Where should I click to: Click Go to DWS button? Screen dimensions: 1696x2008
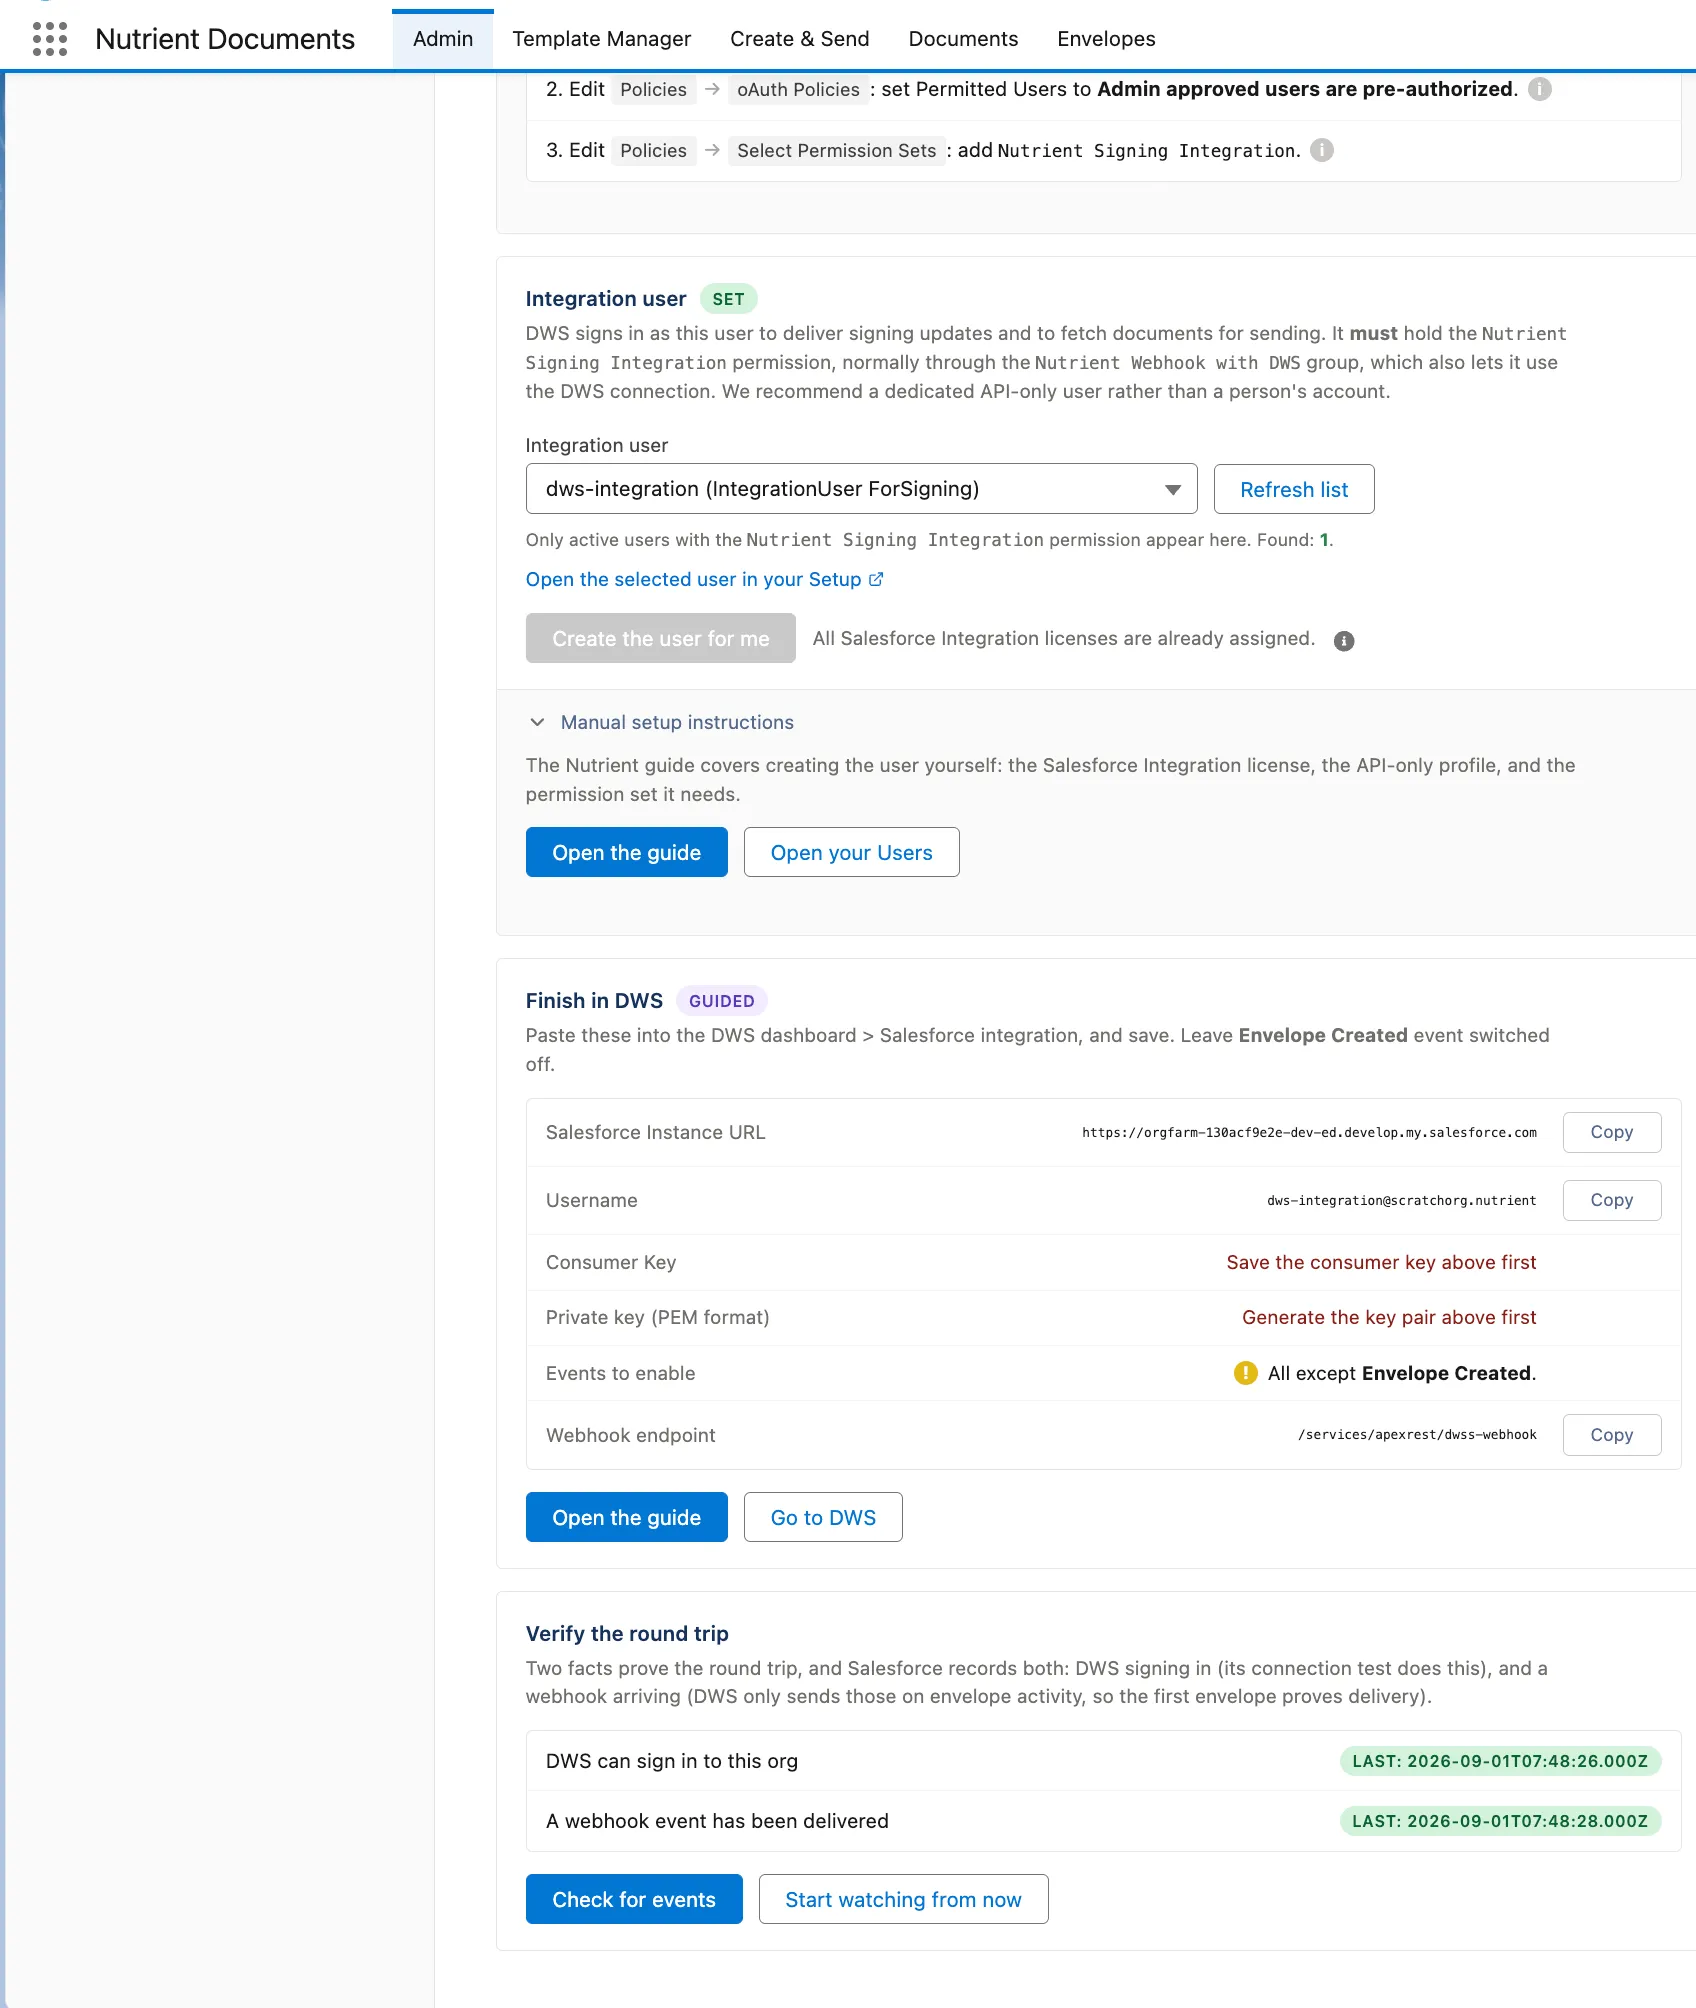coord(823,1517)
